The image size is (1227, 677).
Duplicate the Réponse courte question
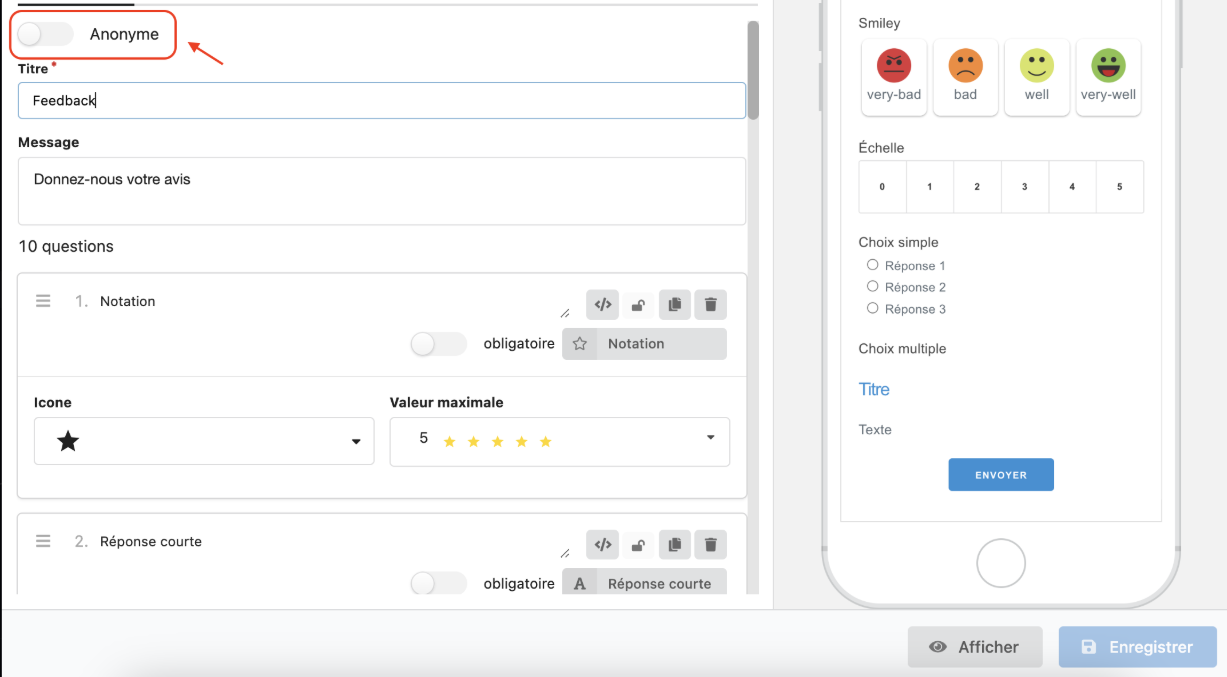(x=674, y=545)
